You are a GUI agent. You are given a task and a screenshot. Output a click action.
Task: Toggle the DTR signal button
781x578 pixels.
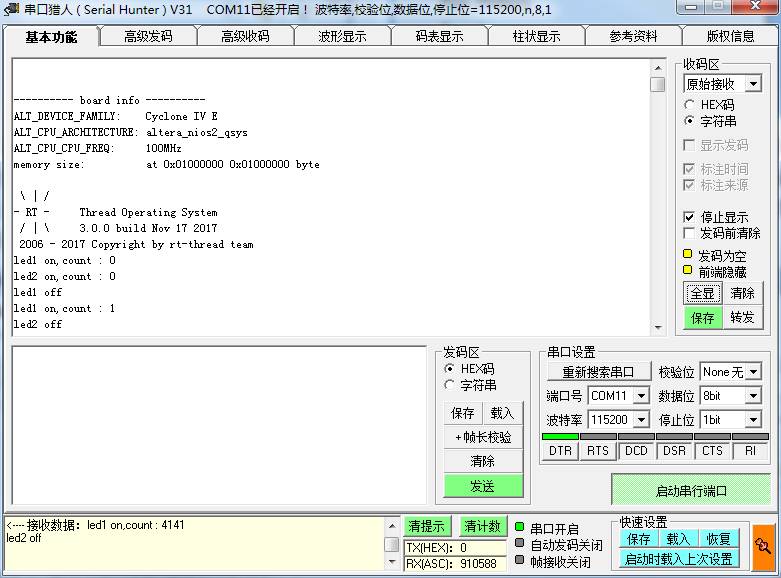pos(560,451)
